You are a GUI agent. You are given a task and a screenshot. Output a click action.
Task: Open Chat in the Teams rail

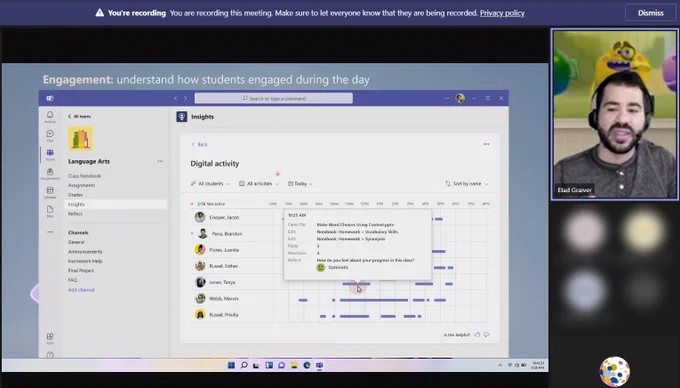(x=50, y=136)
